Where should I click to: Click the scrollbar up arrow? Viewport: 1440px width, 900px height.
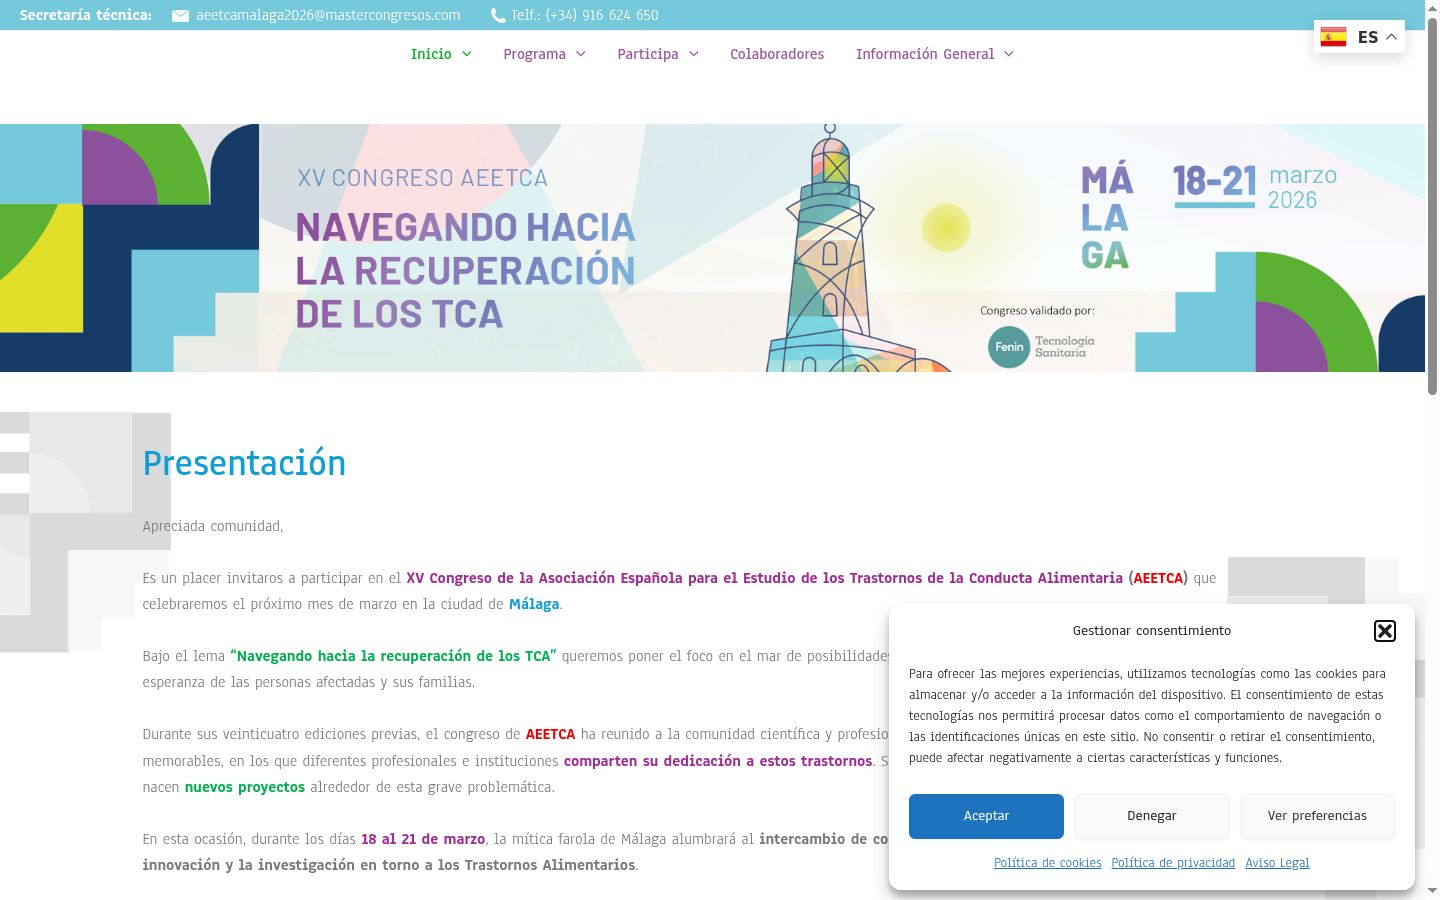click(x=1432, y=7)
